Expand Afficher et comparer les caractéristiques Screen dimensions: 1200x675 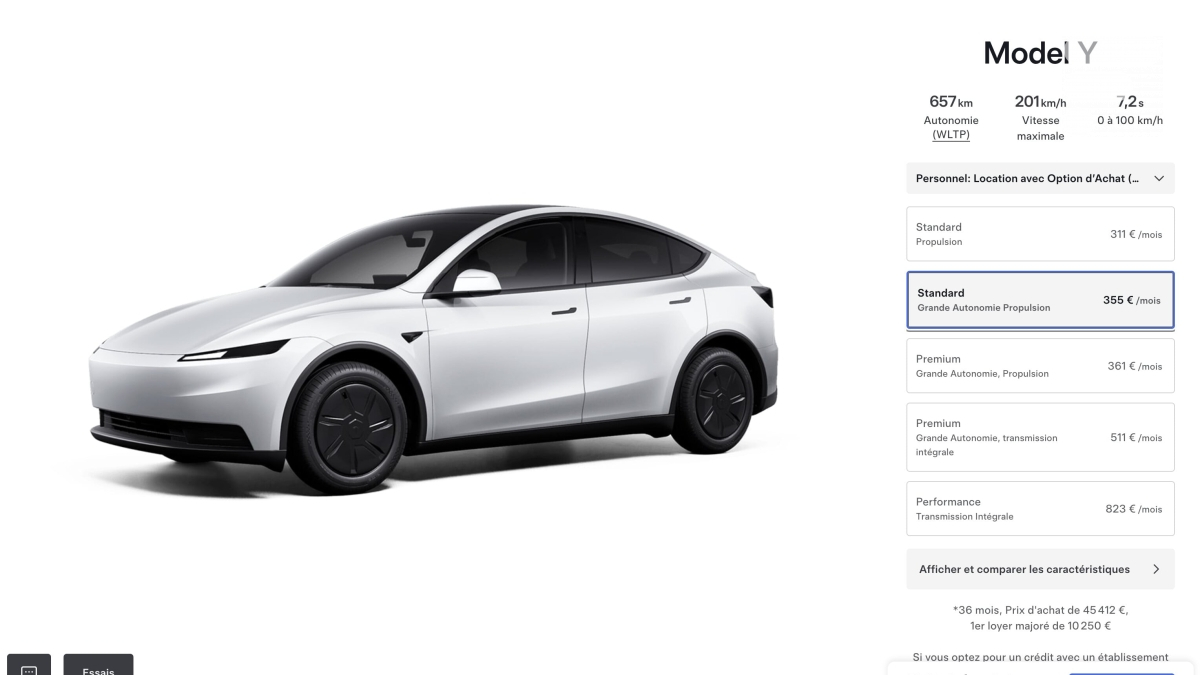click(1040, 569)
